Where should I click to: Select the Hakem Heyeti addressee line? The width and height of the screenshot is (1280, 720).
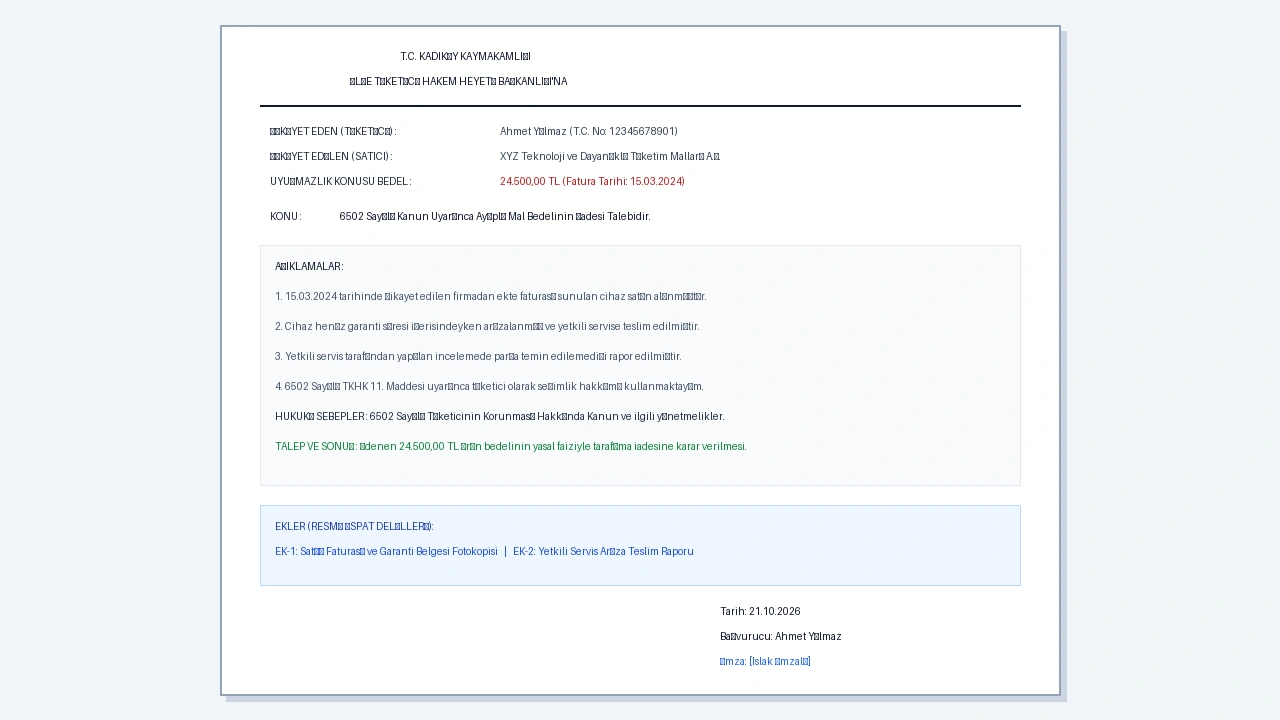click(458, 82)
